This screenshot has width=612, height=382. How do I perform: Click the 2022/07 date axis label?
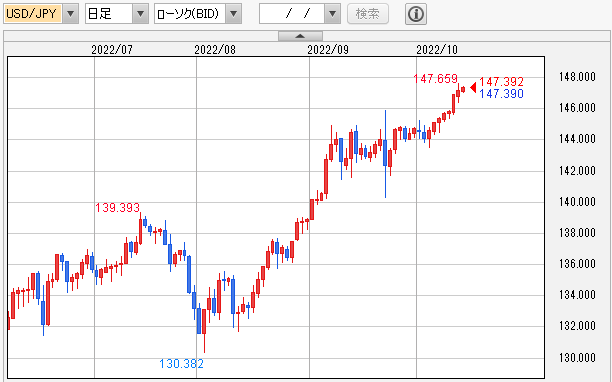click(112, 50)
